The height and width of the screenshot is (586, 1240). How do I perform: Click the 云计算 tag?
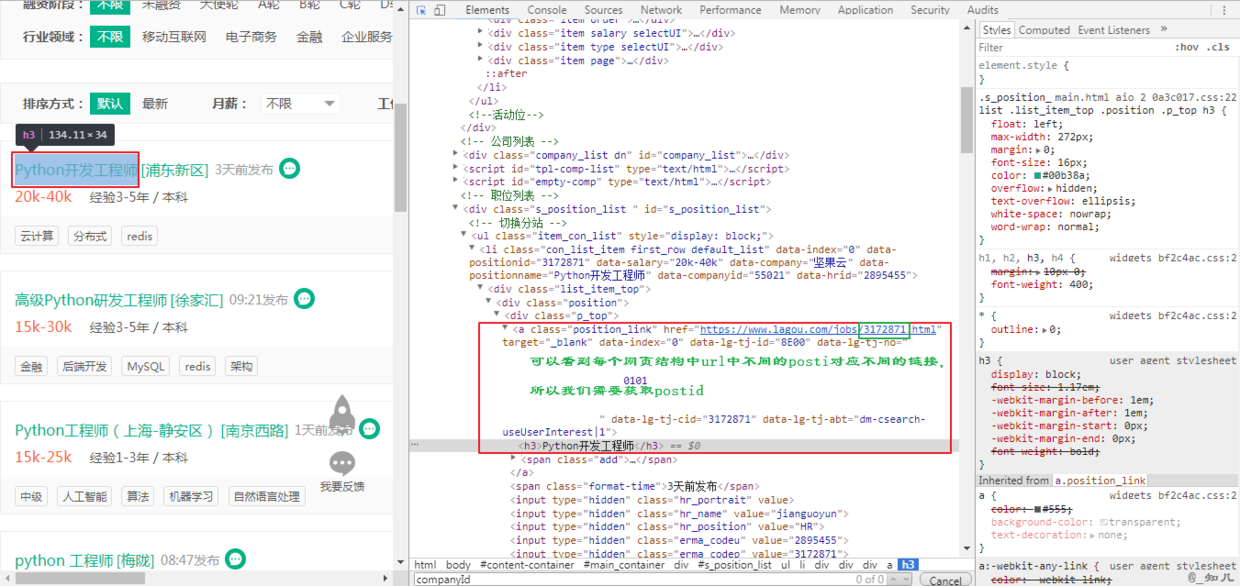(x=37, y=236)
